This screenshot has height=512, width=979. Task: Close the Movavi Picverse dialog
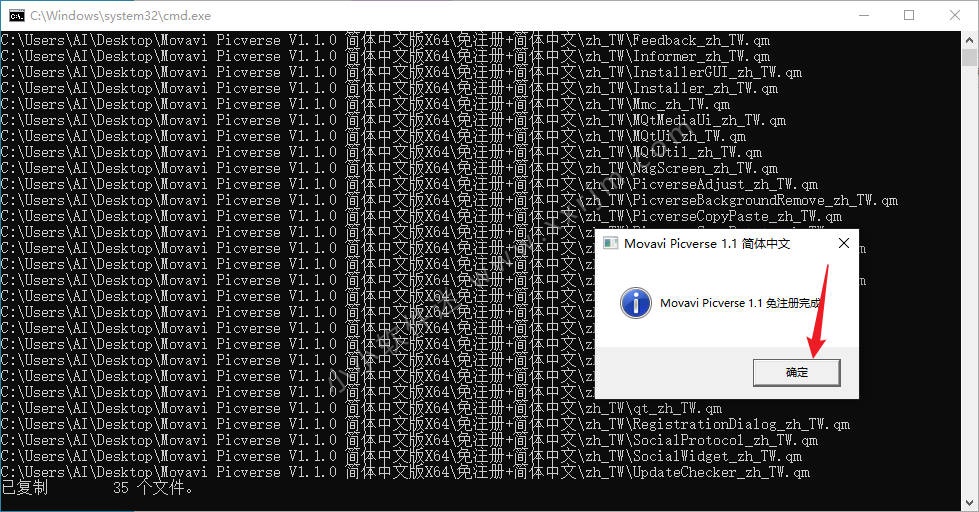coord(844,243)
